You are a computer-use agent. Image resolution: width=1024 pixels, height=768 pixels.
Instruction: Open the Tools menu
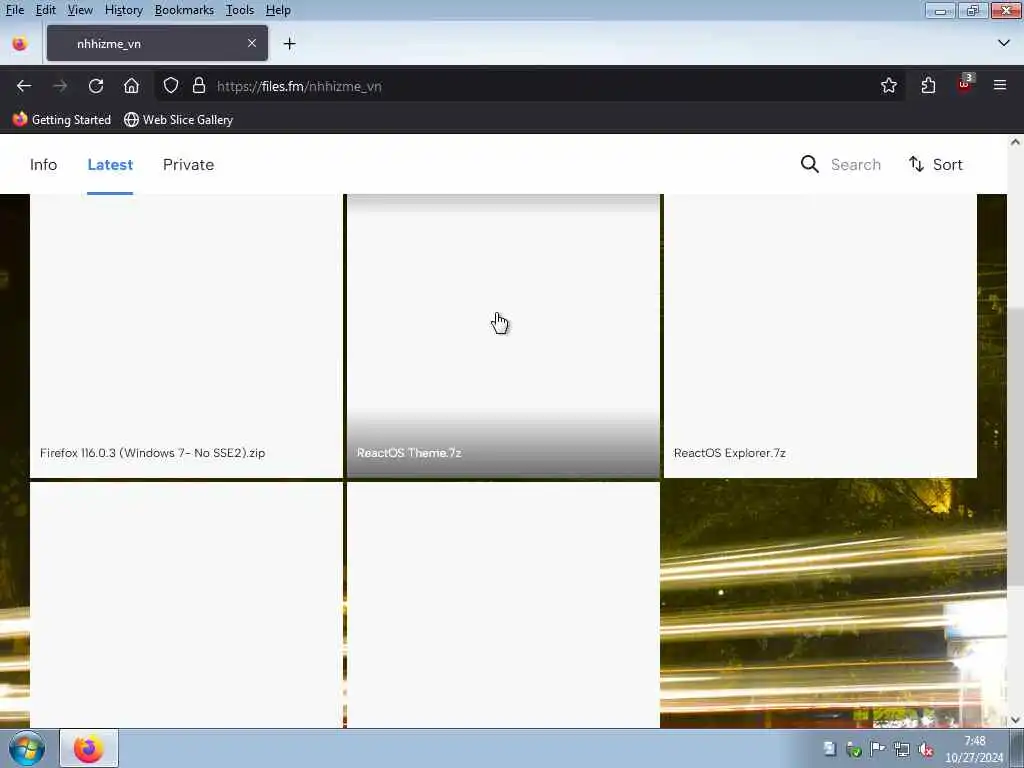point(240,10)
